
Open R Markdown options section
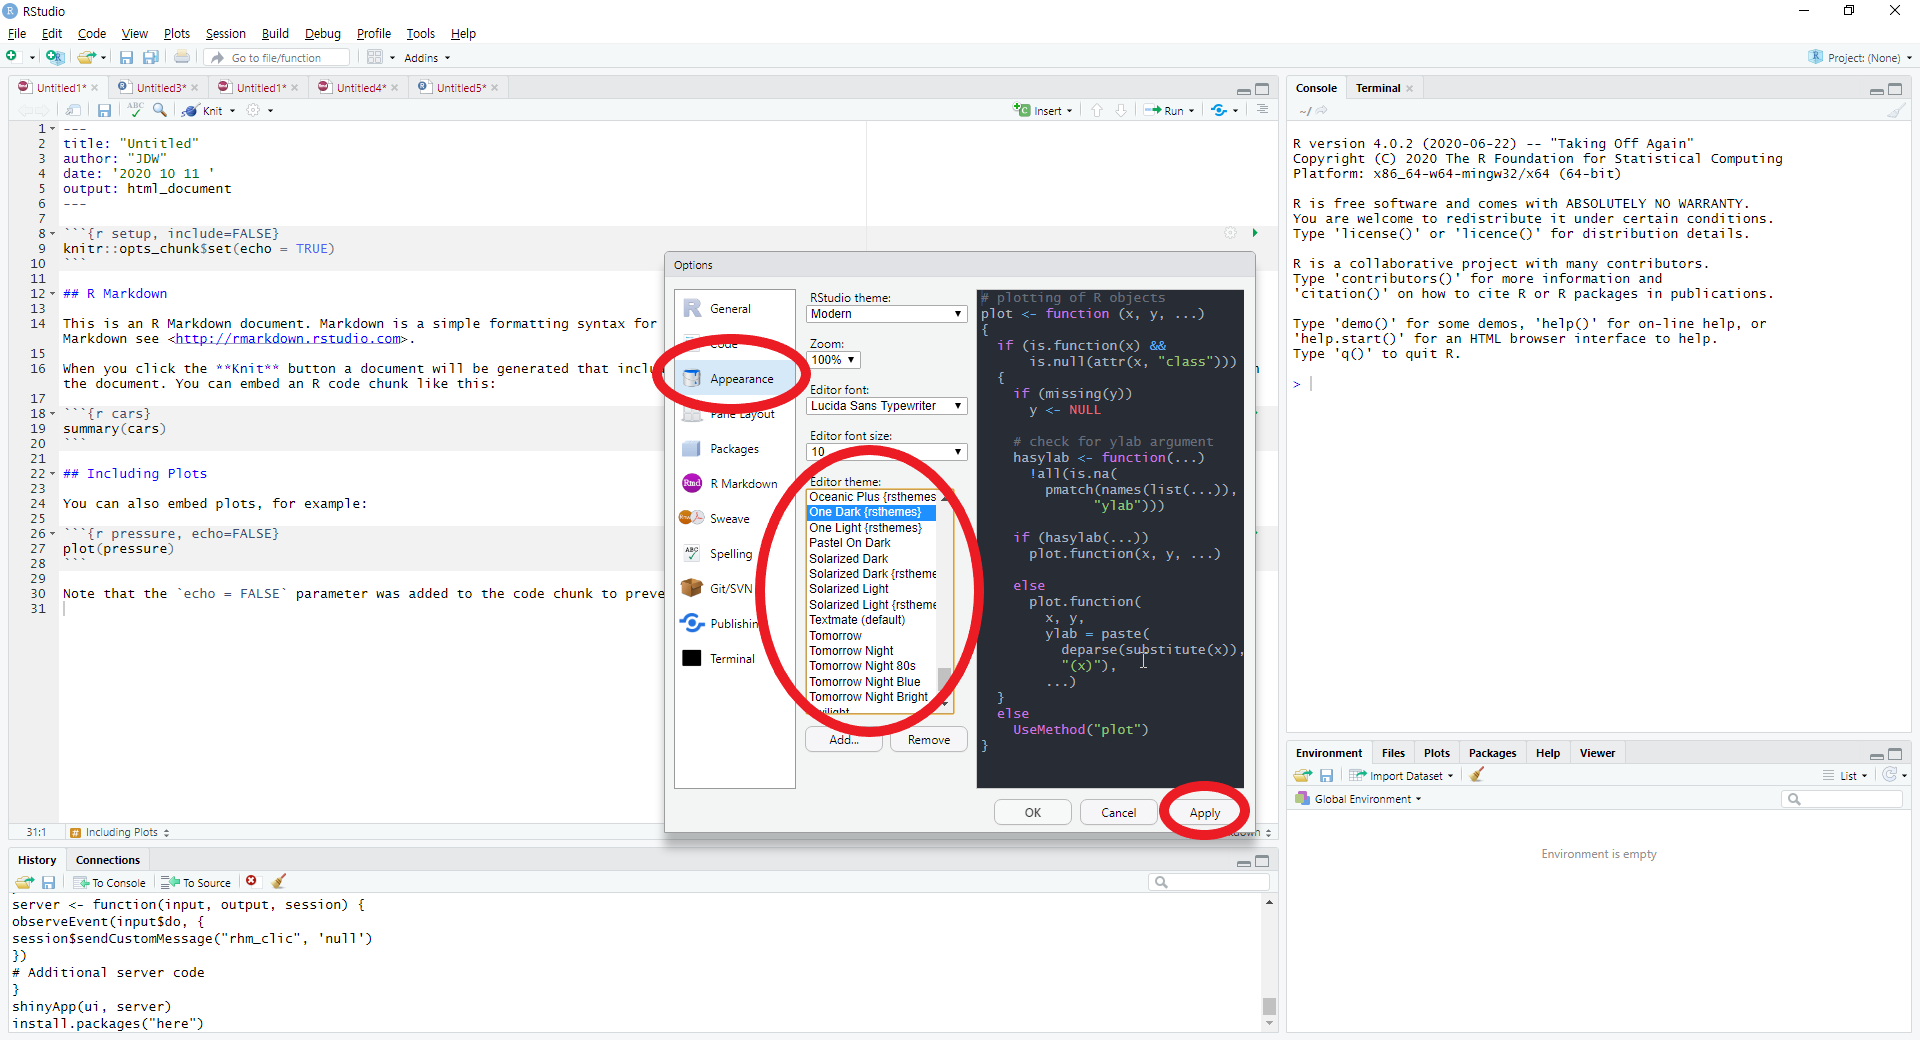pos(735,484)
